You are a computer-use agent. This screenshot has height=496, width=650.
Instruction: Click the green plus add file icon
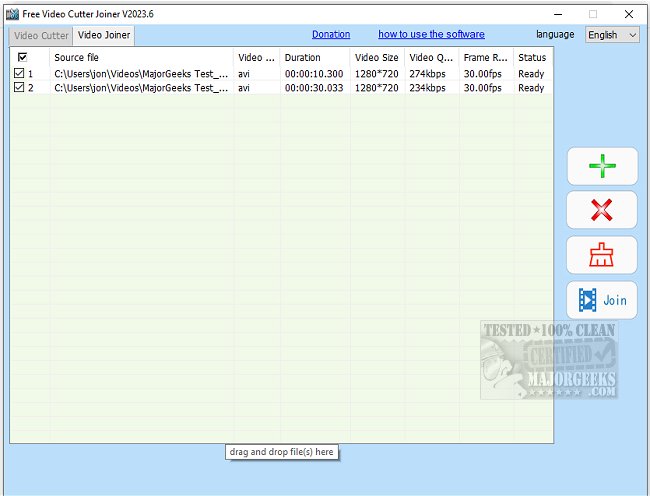[x=602, y=166]
